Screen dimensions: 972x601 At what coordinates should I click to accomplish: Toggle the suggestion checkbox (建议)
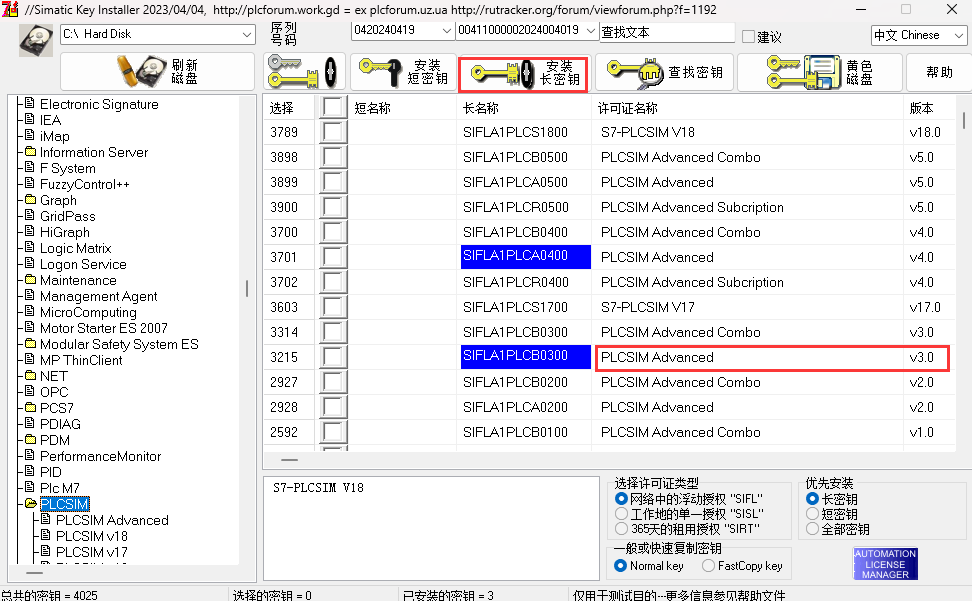tap(748, 37)
